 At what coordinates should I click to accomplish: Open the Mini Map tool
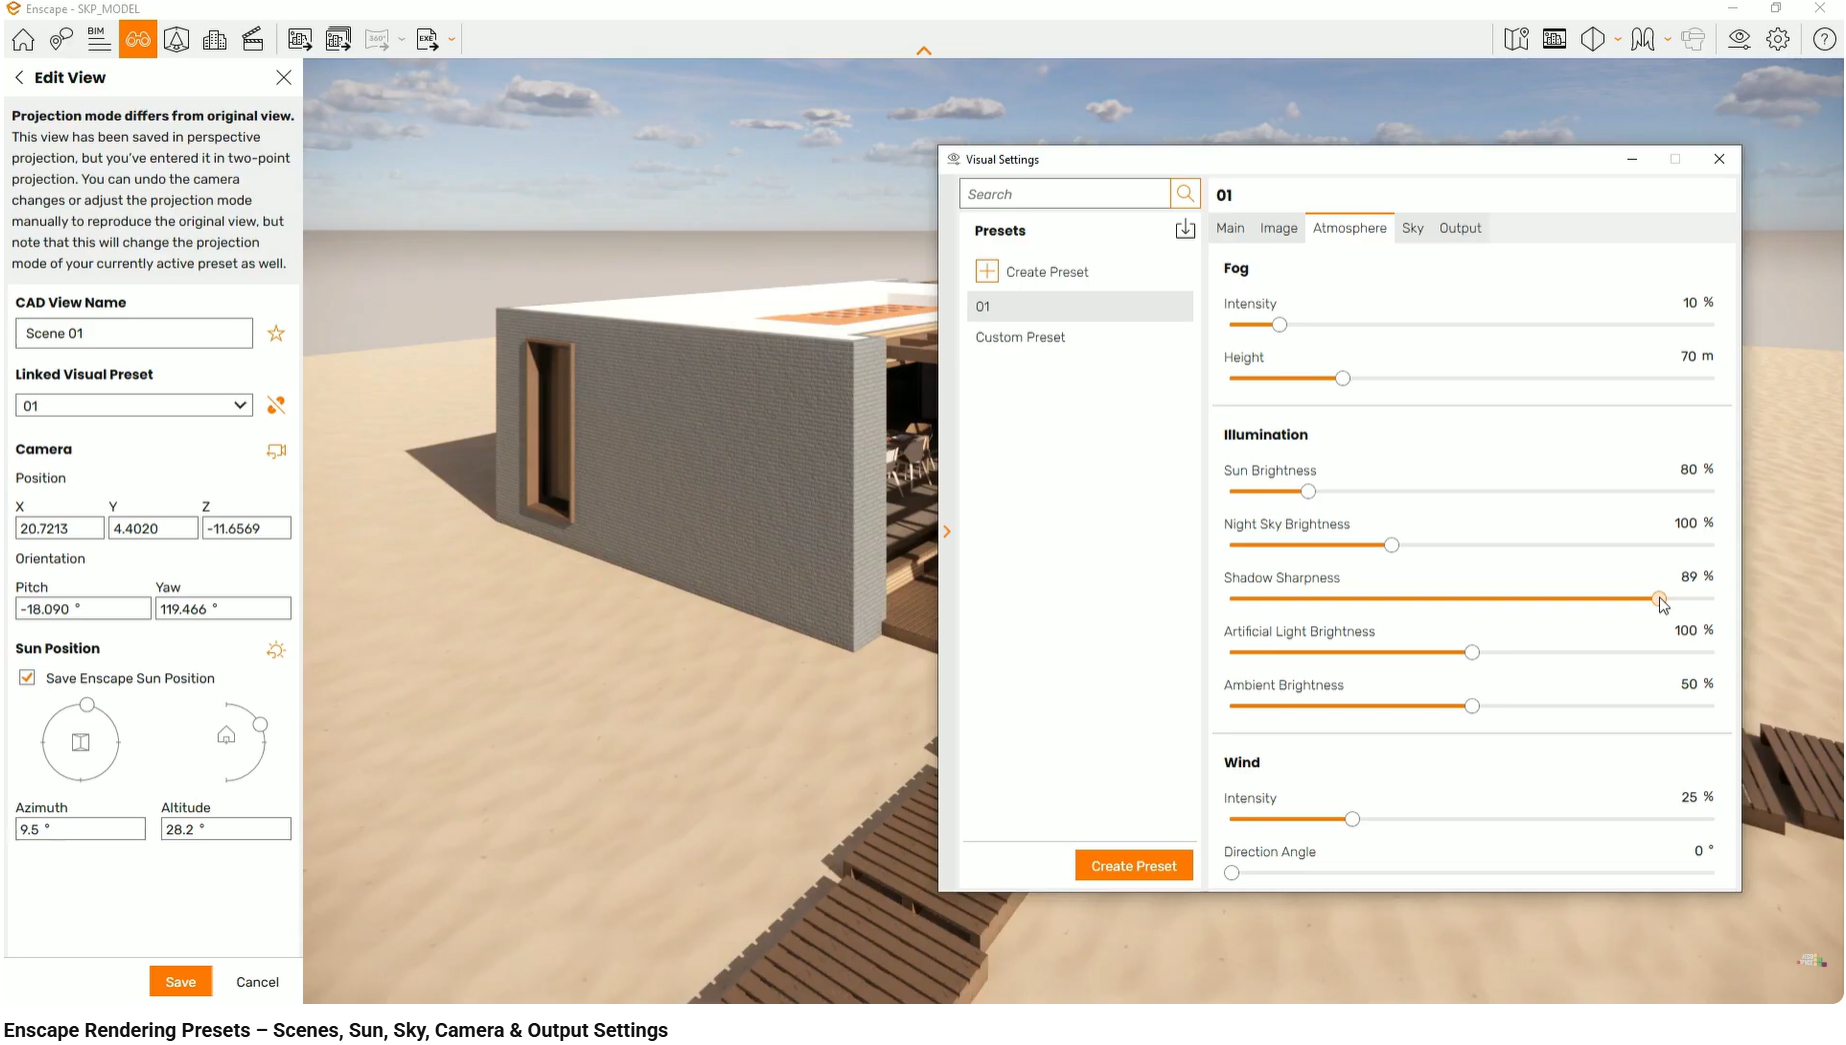(x=1516, y=39)
